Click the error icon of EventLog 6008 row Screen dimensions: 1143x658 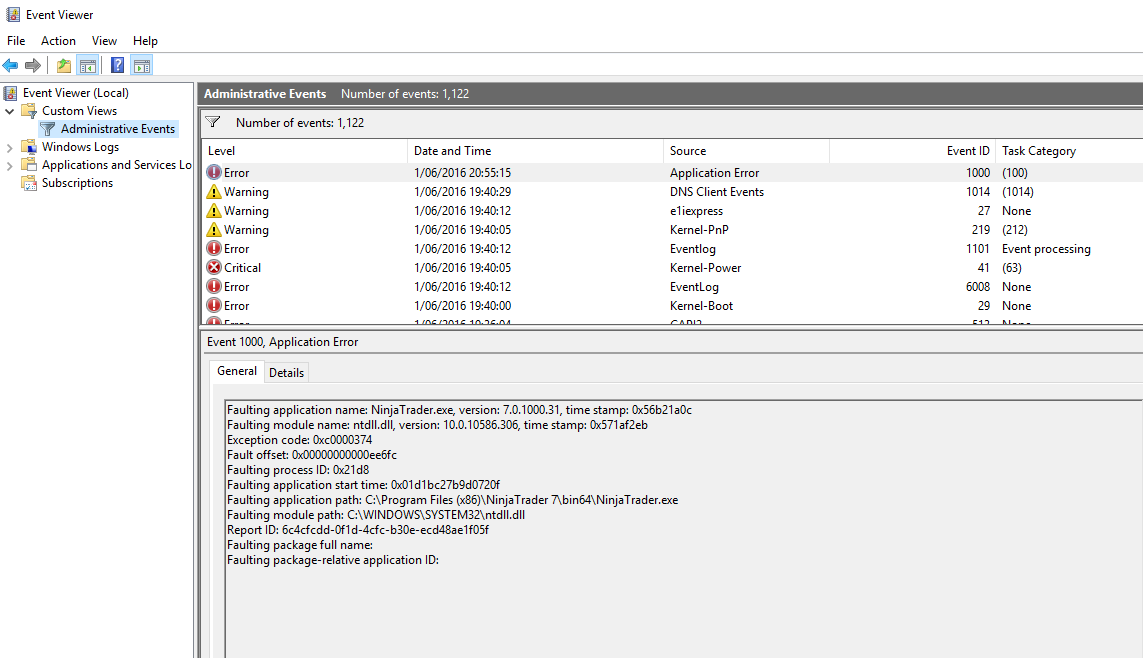(x=214, y=286)
